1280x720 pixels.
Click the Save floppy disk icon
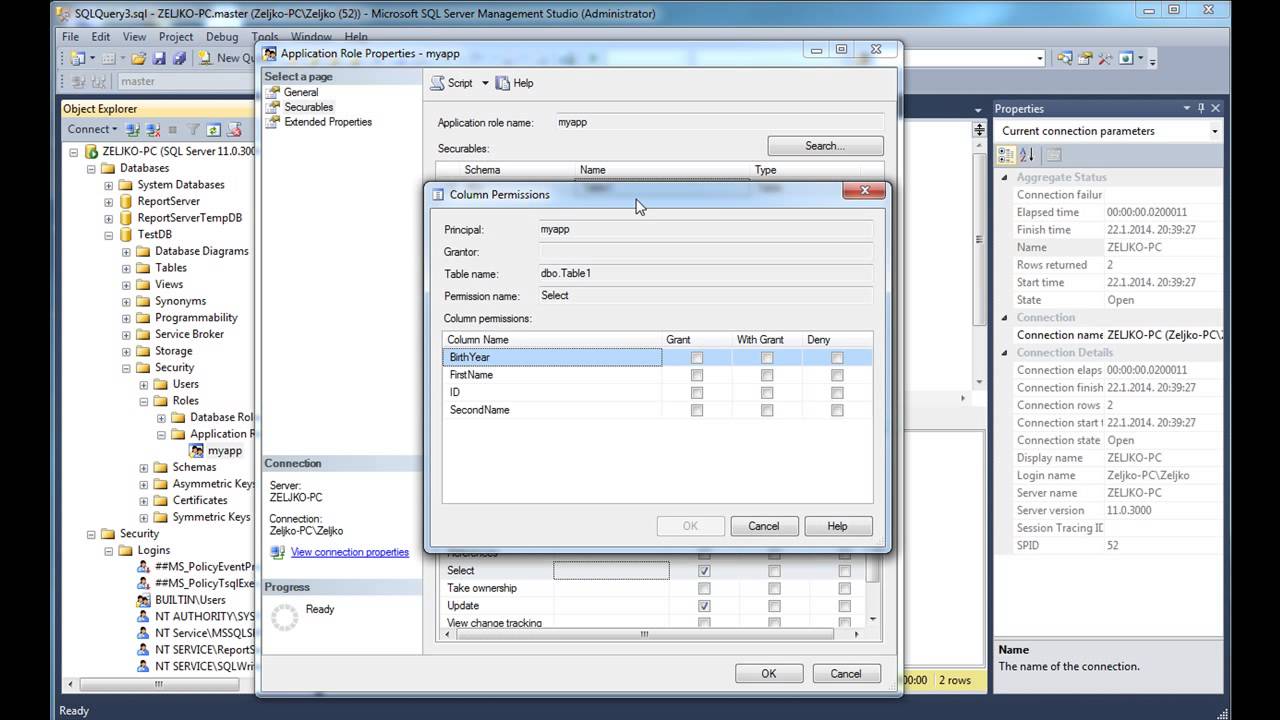point(159,58)
